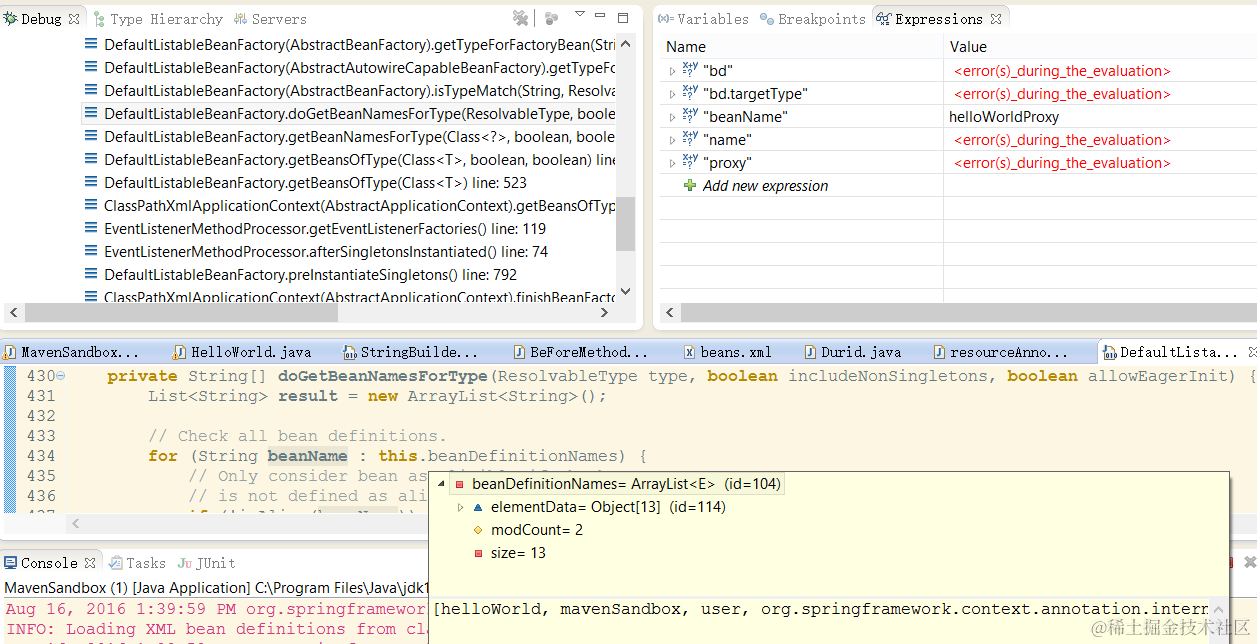Switch to resourceAnno editor tab
The height and width of the screenshot is (644, 1257).
[1000, 352]
